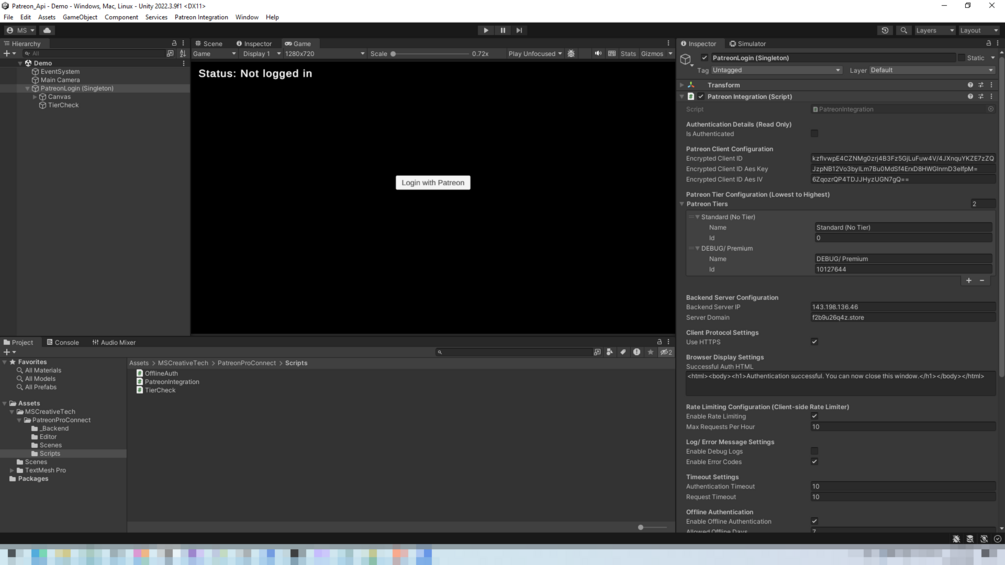The image size is (1005, 565).
Task: Switch to the Scene tab
Action: click(209, 44)
